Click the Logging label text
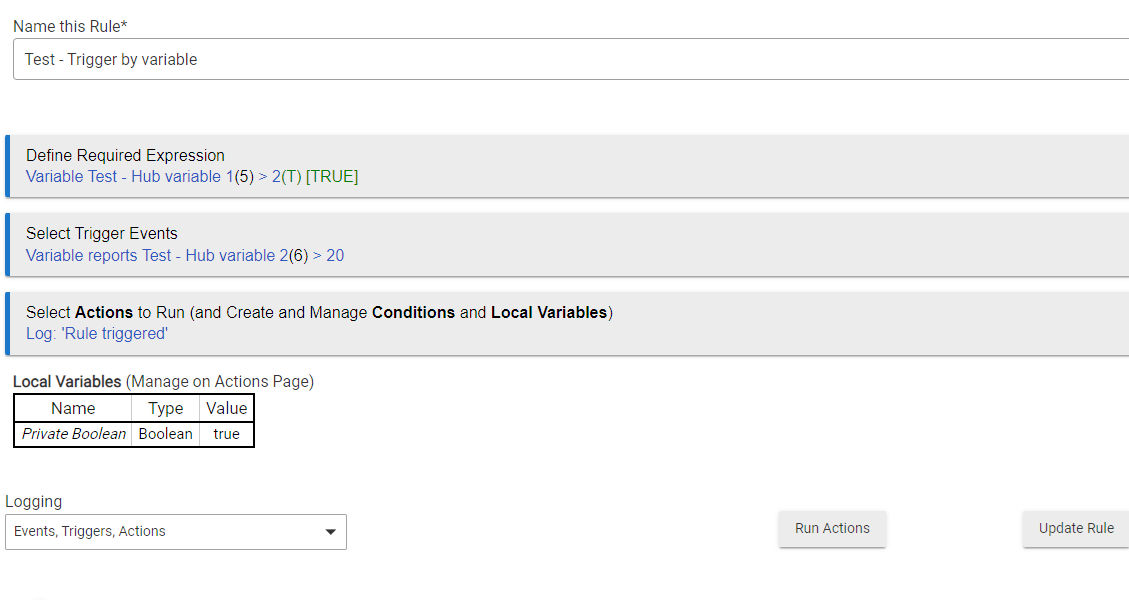 (x=34, y=501)
